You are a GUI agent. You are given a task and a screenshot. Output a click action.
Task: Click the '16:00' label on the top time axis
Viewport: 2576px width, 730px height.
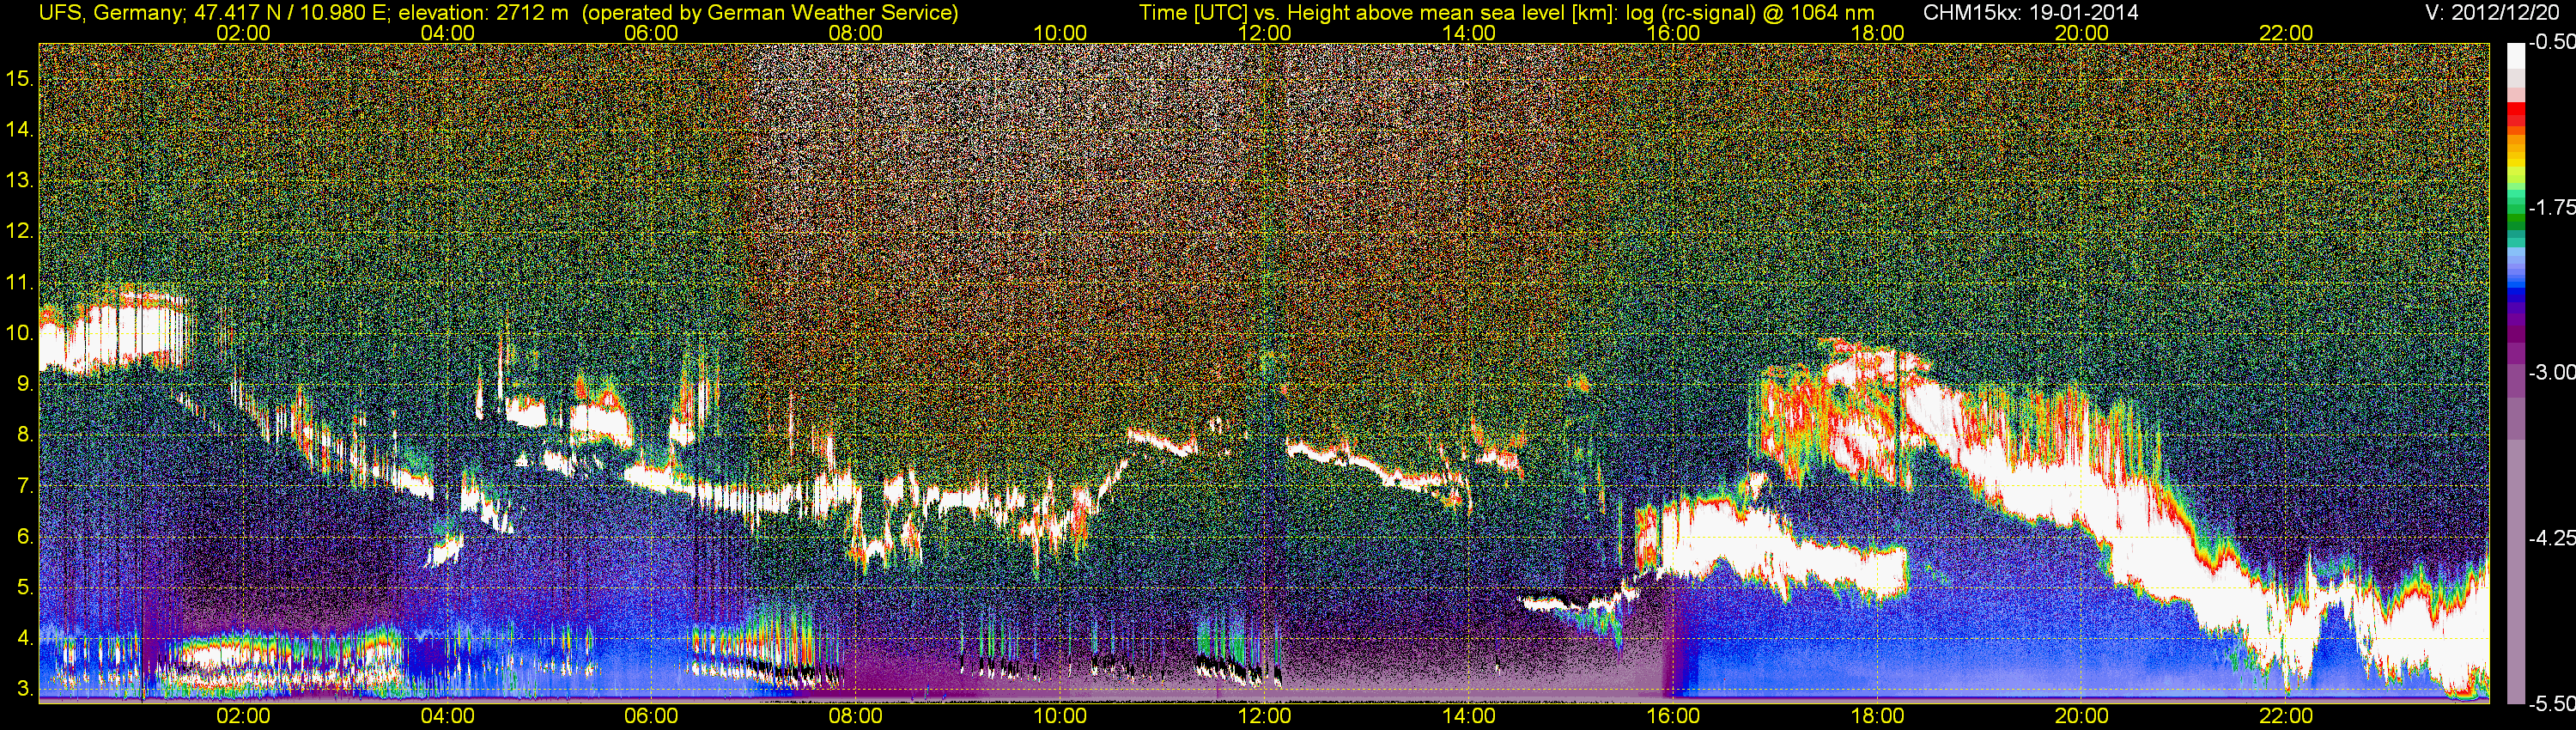(1673, 33)
